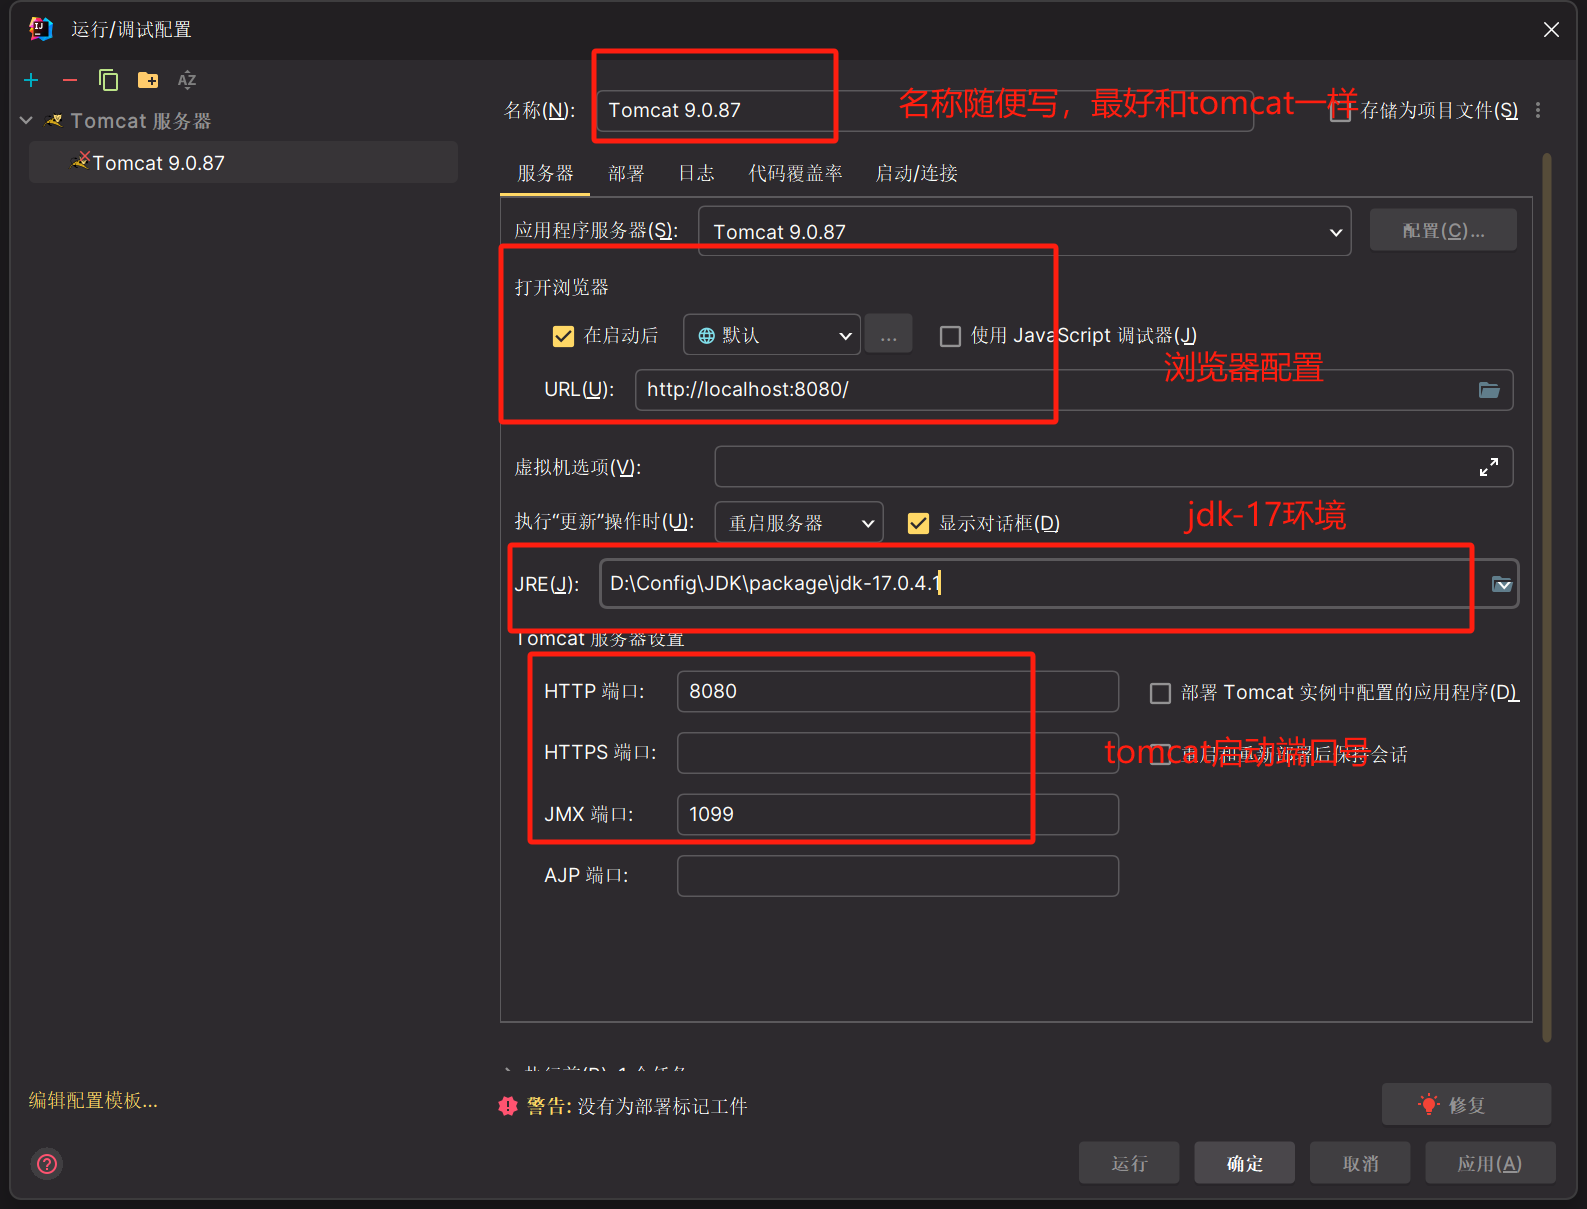The width and height of the screenshot is (1587, 1209).
Task: Click the browser ellipsis button
Action: 888,335
